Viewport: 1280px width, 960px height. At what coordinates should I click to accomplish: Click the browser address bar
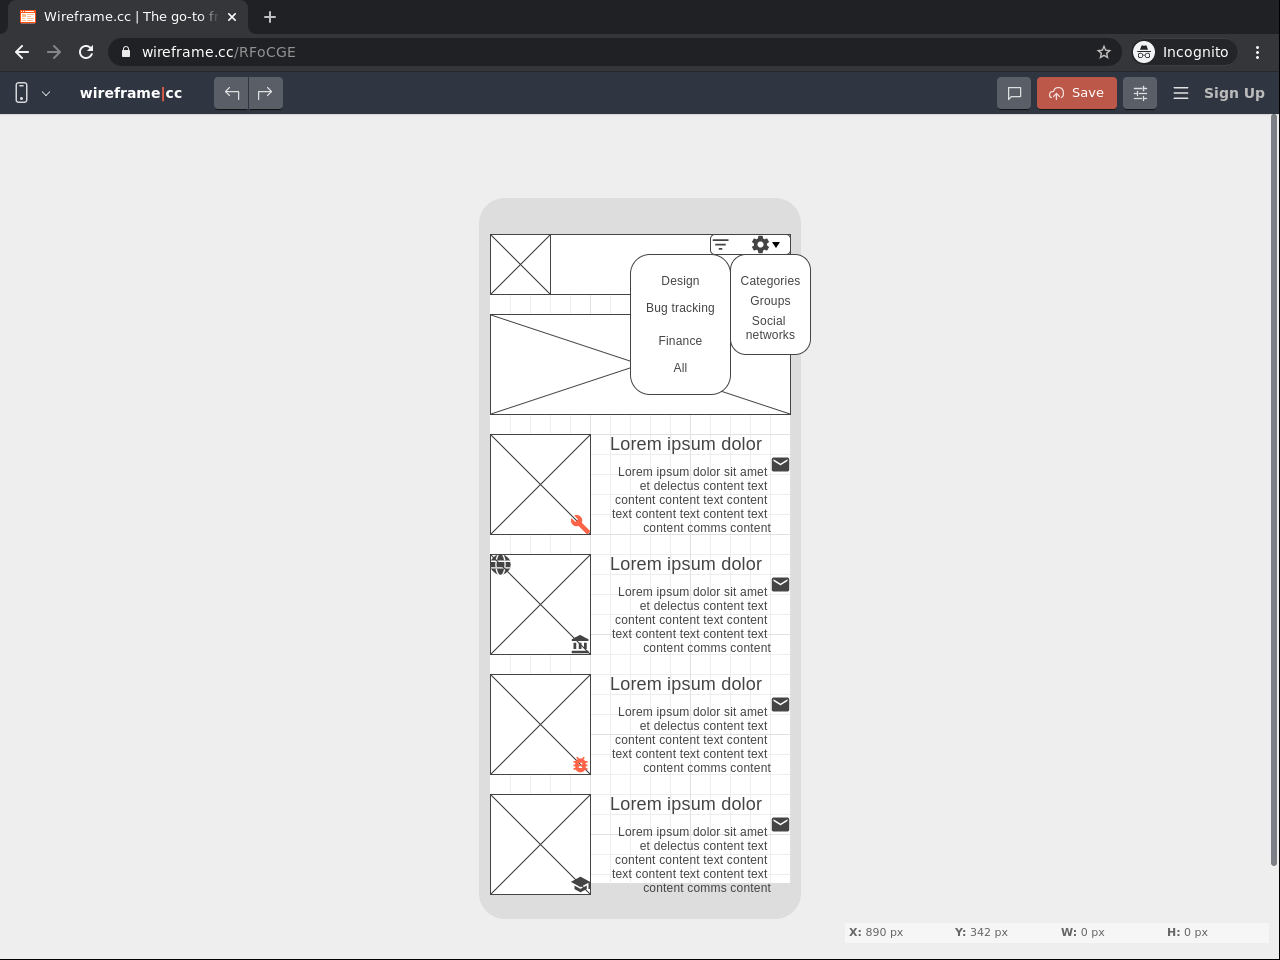(x=615, y=52)
